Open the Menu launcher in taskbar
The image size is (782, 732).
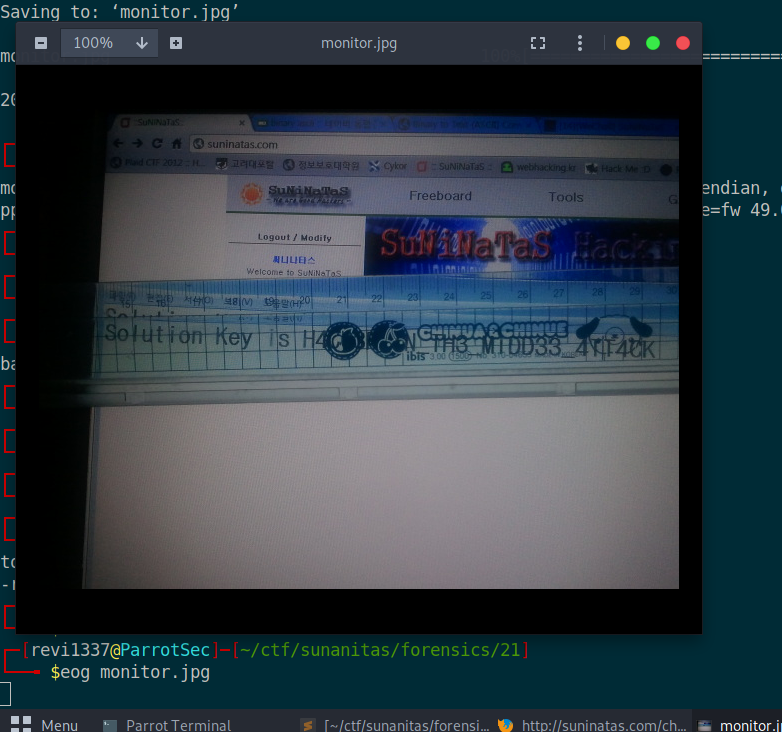pos(44,725)
